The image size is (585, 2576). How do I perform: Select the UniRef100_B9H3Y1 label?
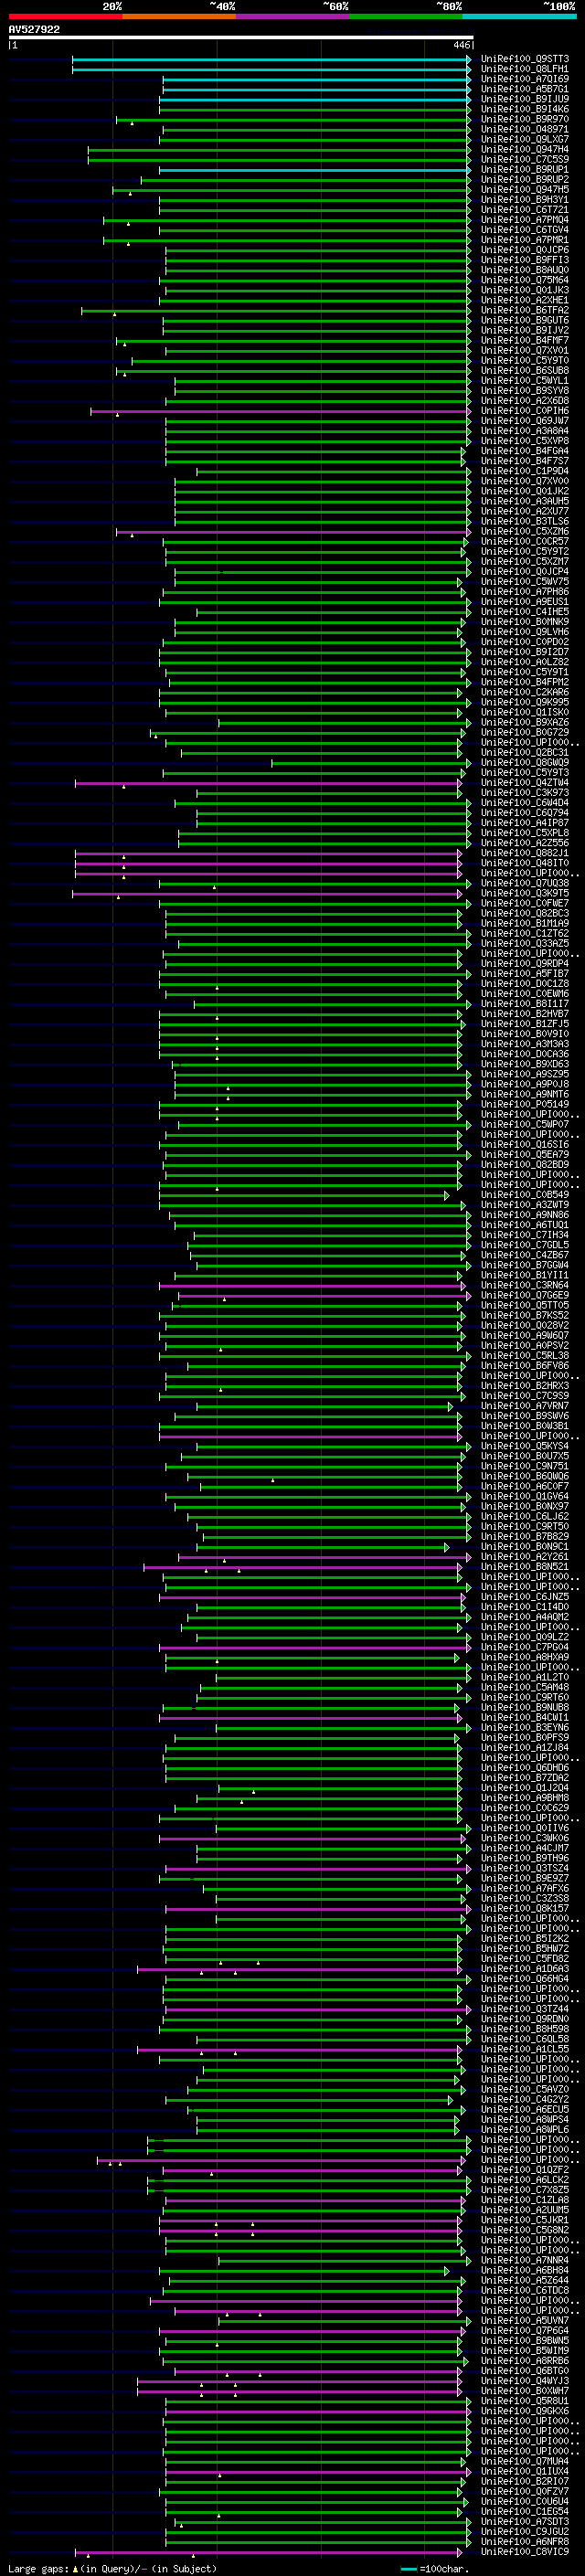click(524, 199)
